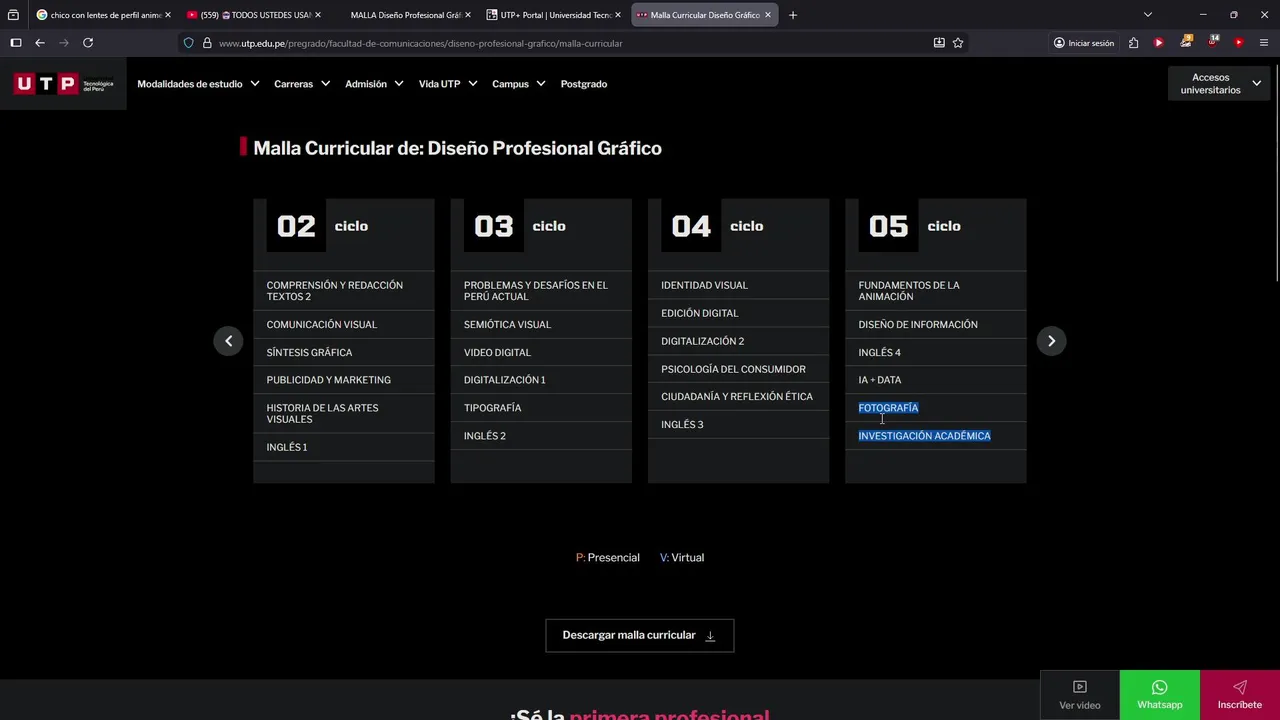Go to next ciclo with right arrow
Screen dimensions: 1280x720
pyautogui.click(x=1051, y=341)
